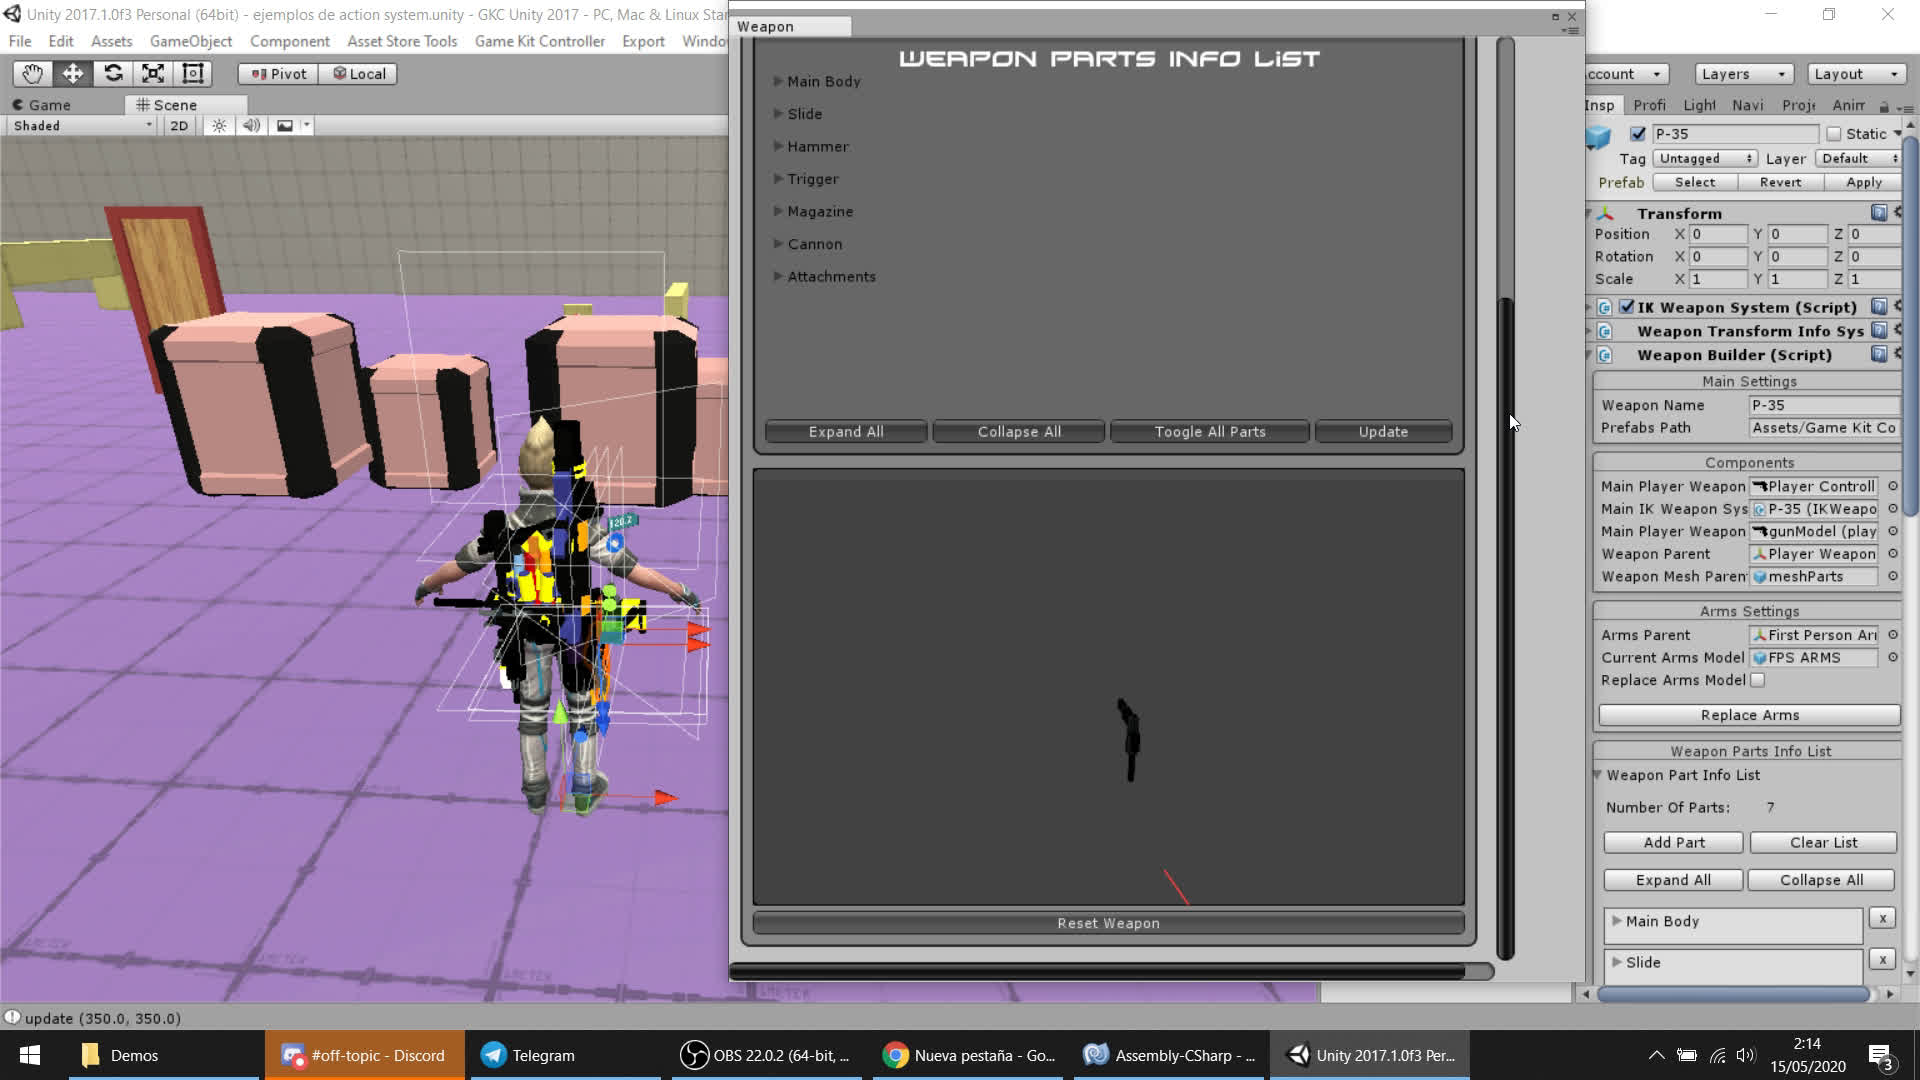
Task: Select the Scale tool
Action: point(153,73)
